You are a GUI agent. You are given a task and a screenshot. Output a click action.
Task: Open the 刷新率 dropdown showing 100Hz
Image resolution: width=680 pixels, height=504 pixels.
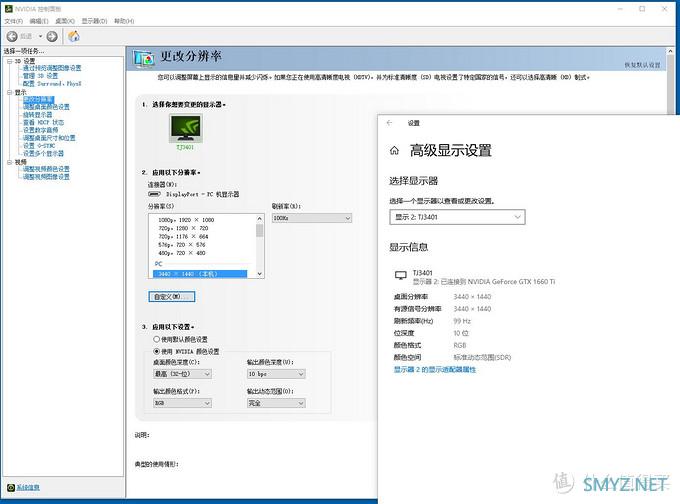311,218
